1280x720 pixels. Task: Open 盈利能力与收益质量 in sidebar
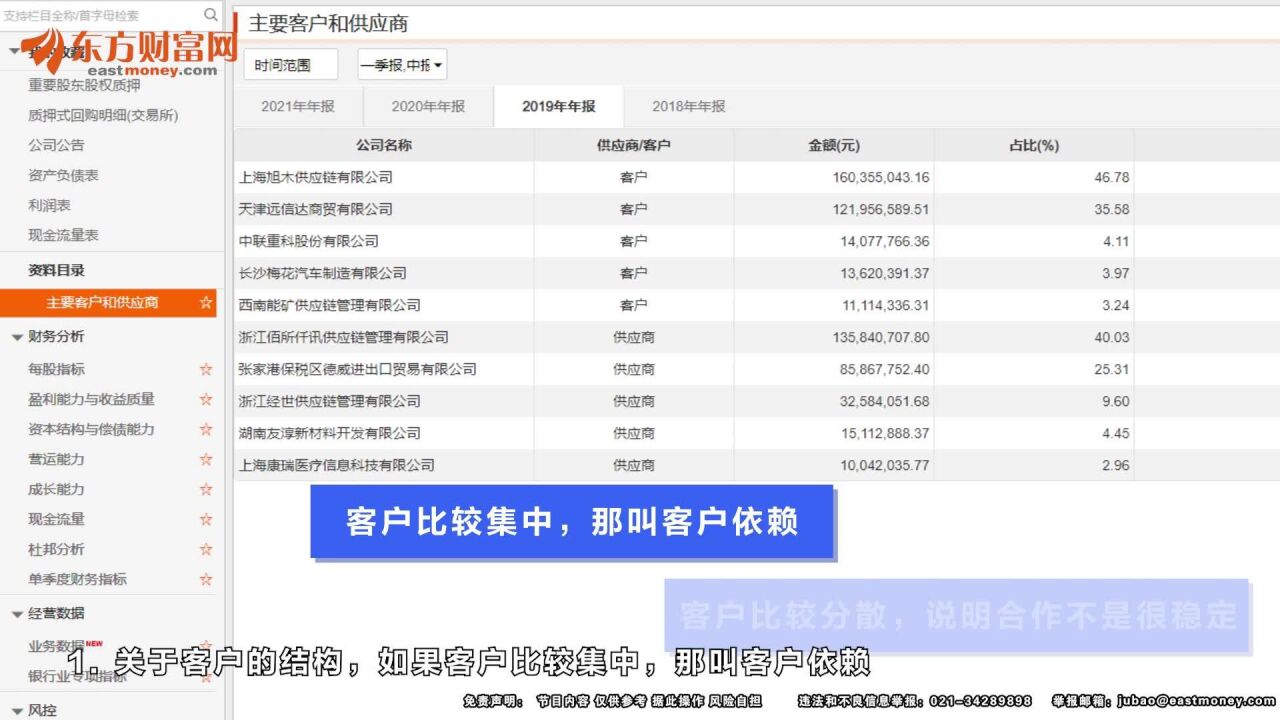coord(91,399)
